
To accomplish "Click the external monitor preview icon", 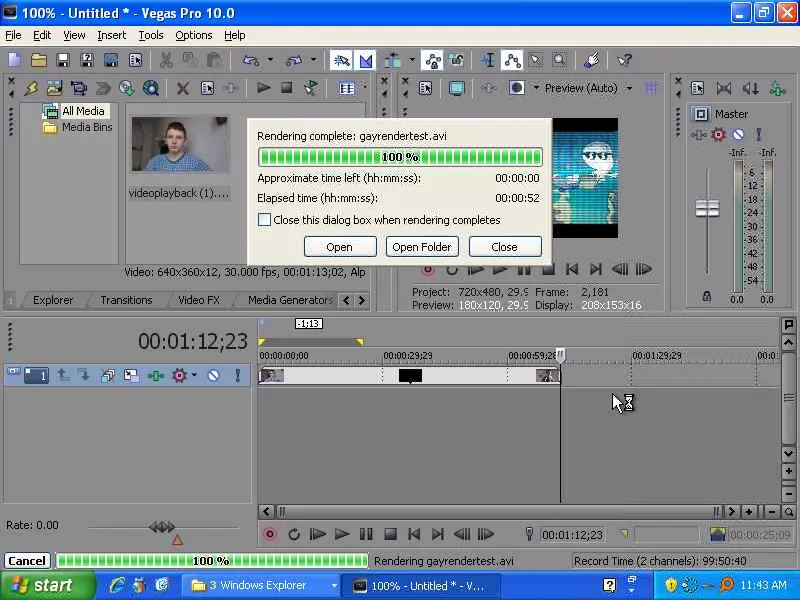I will (457, 88).
